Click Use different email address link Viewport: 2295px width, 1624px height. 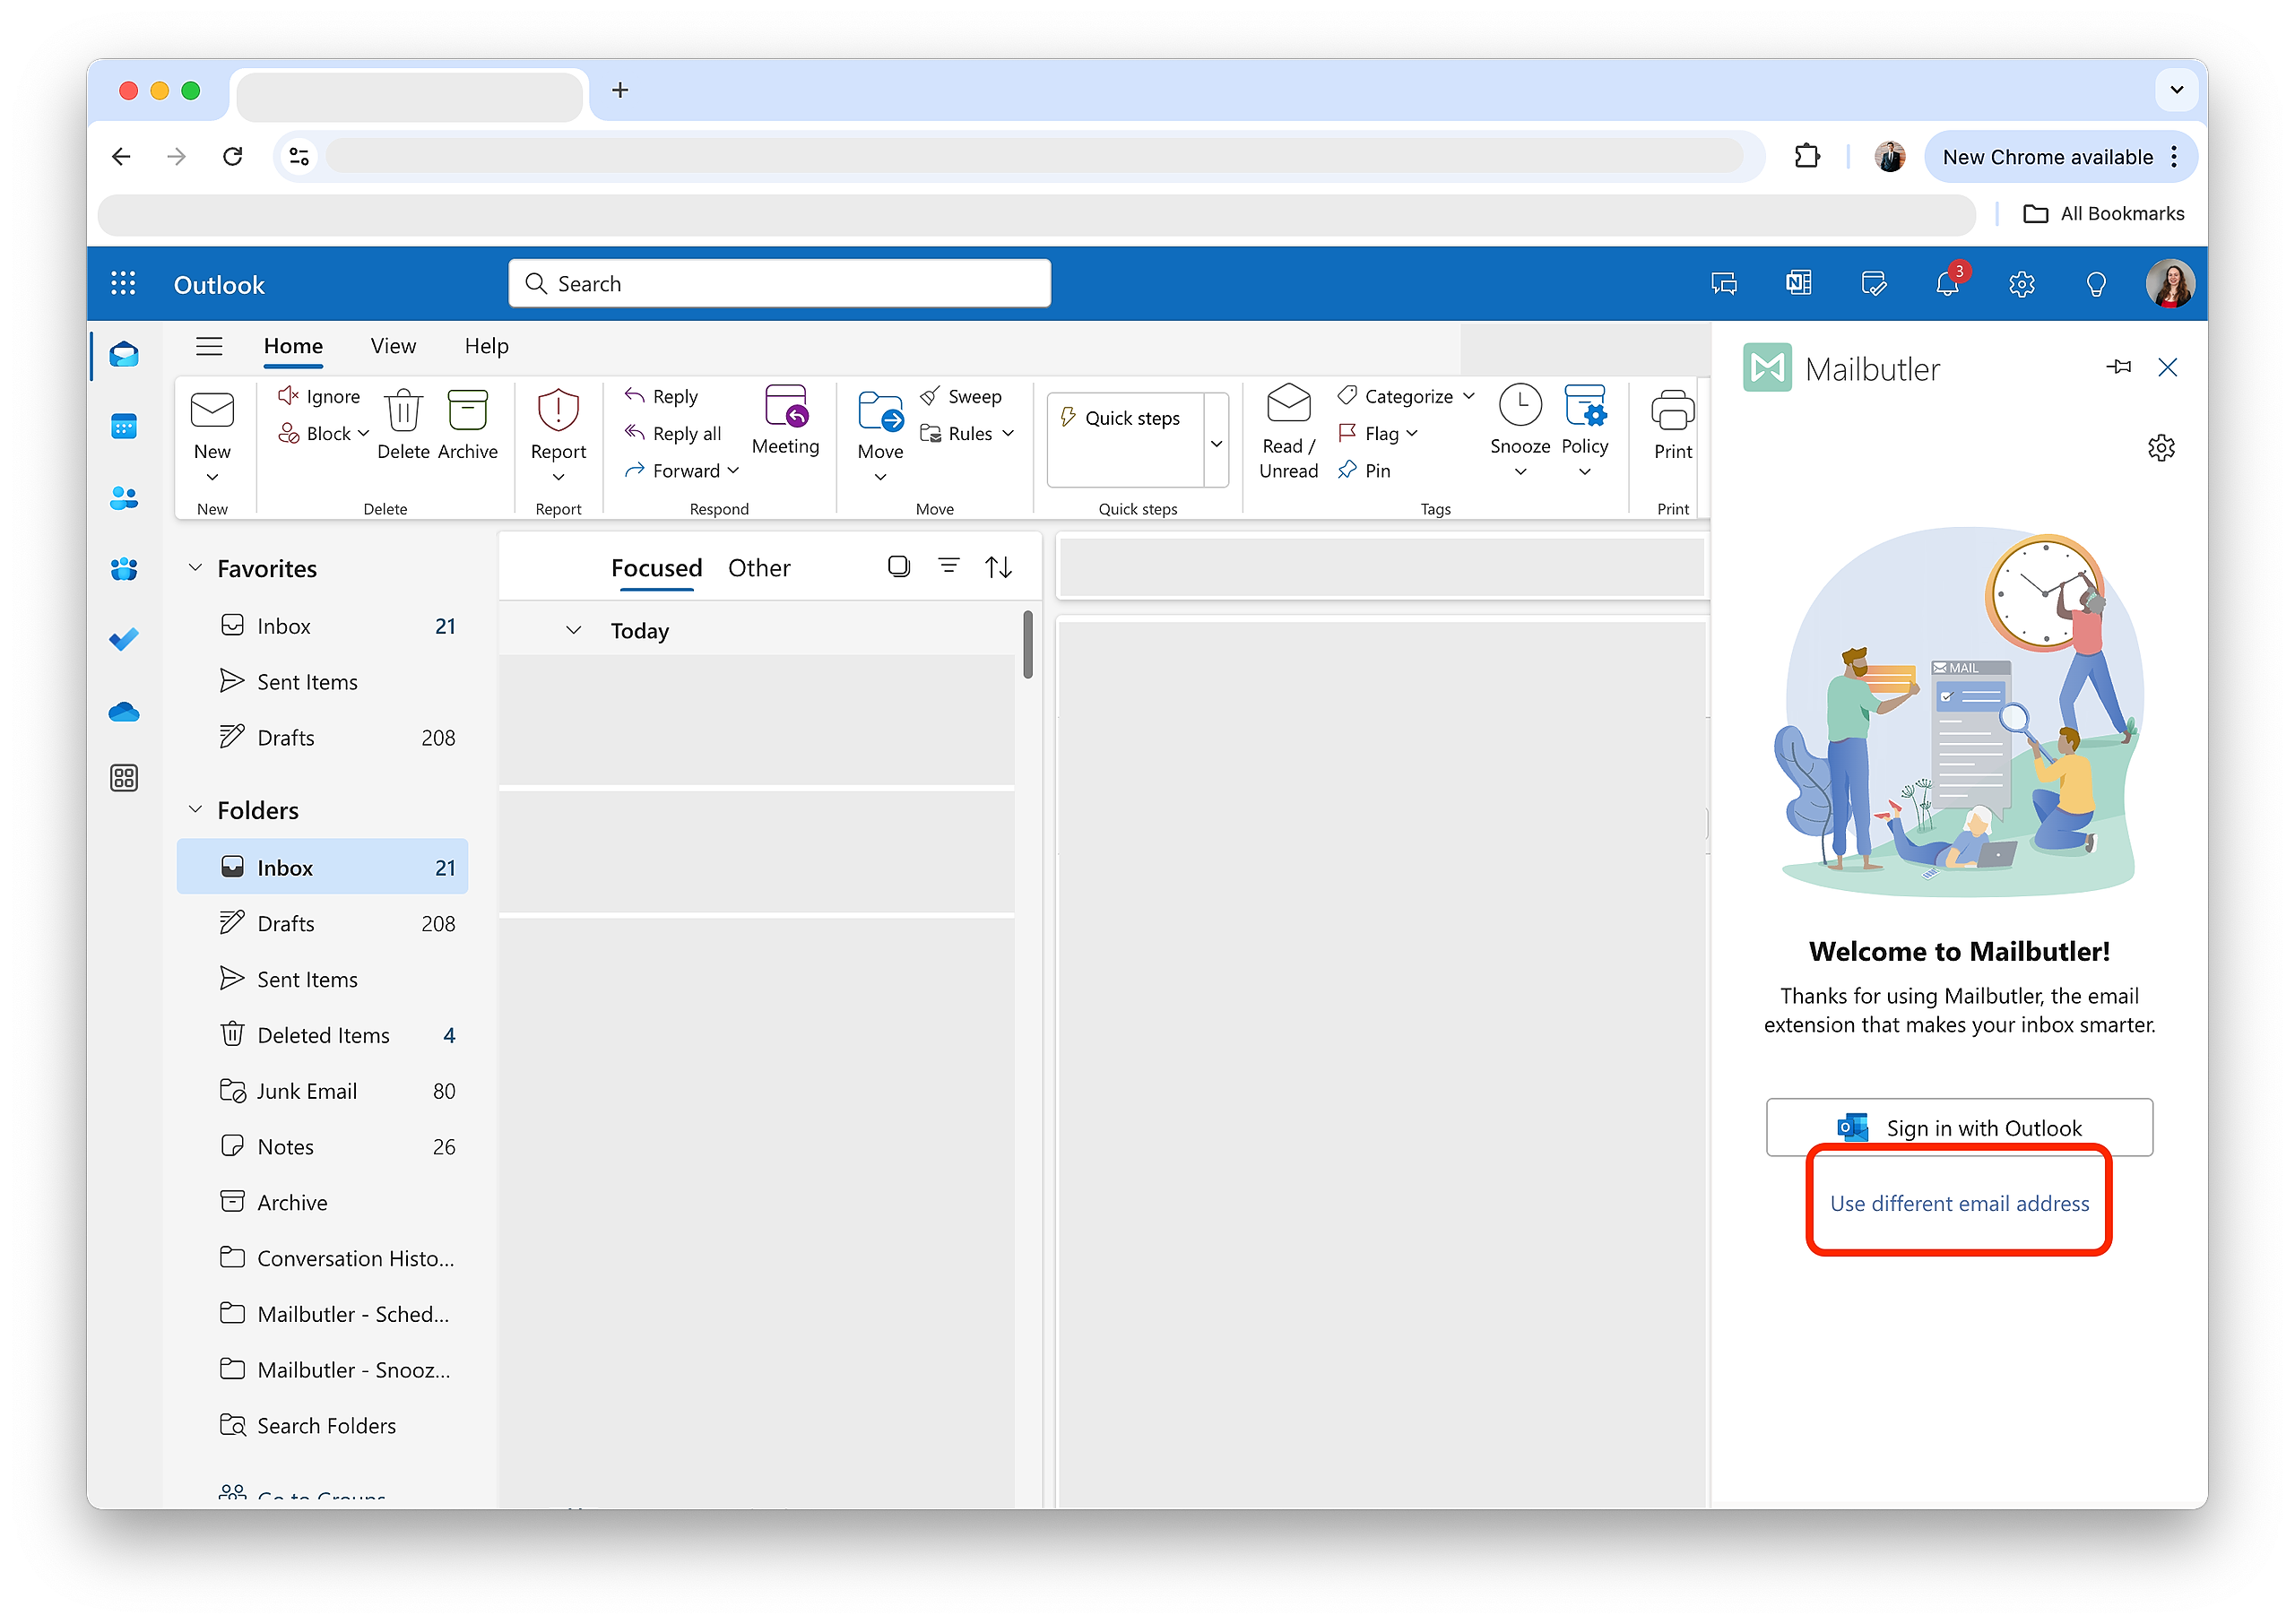point(1959,1203)
